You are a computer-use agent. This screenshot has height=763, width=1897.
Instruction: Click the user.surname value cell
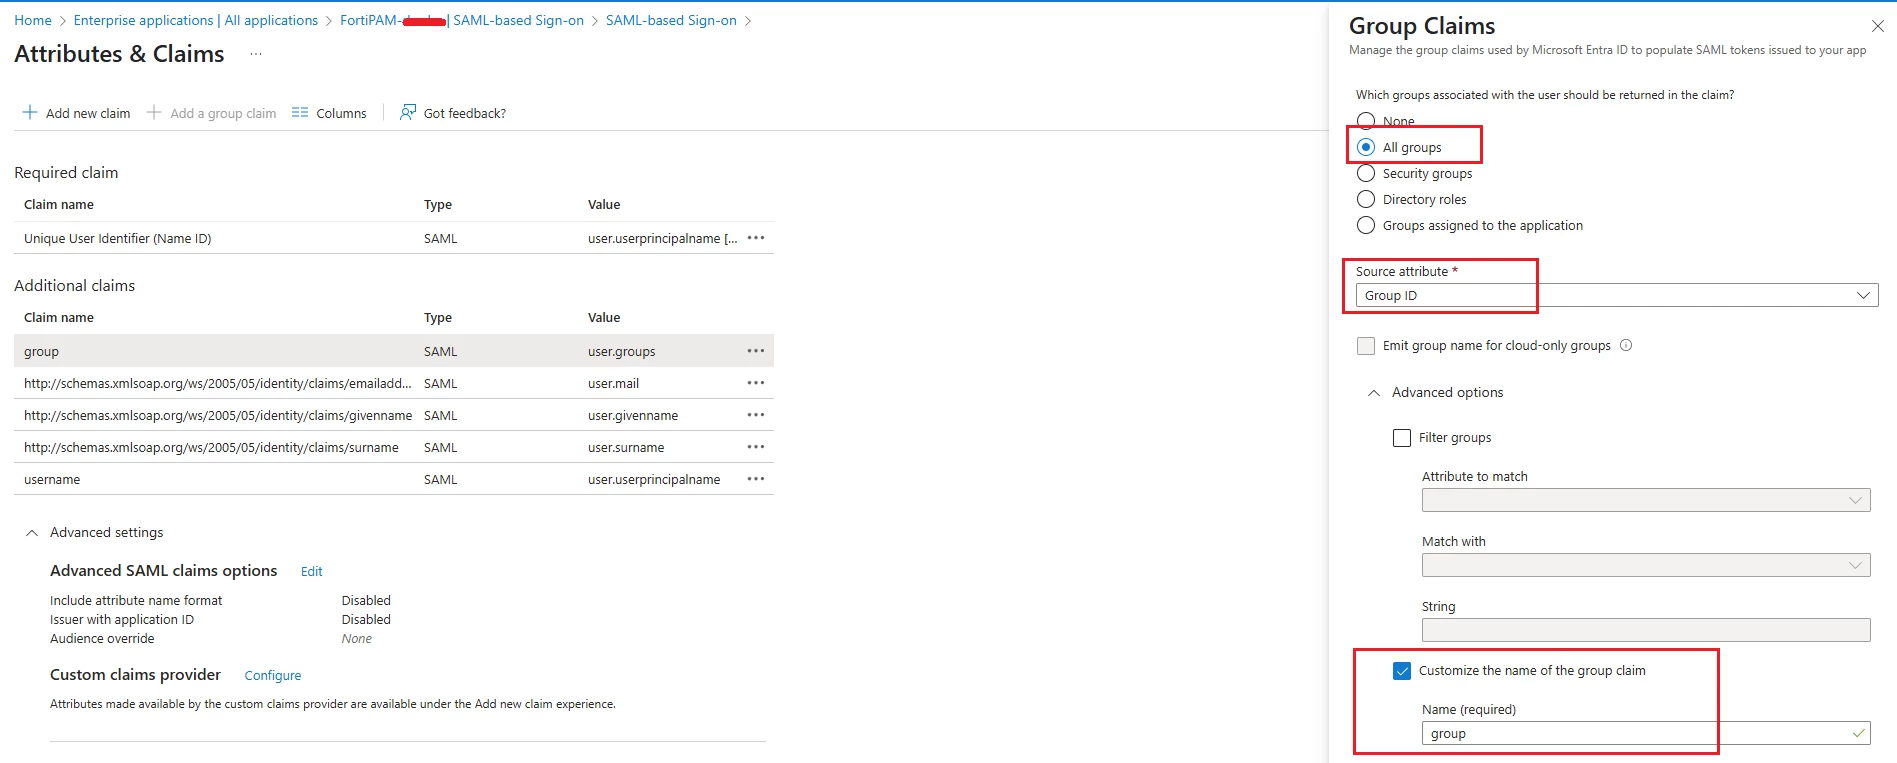point(626,447)
